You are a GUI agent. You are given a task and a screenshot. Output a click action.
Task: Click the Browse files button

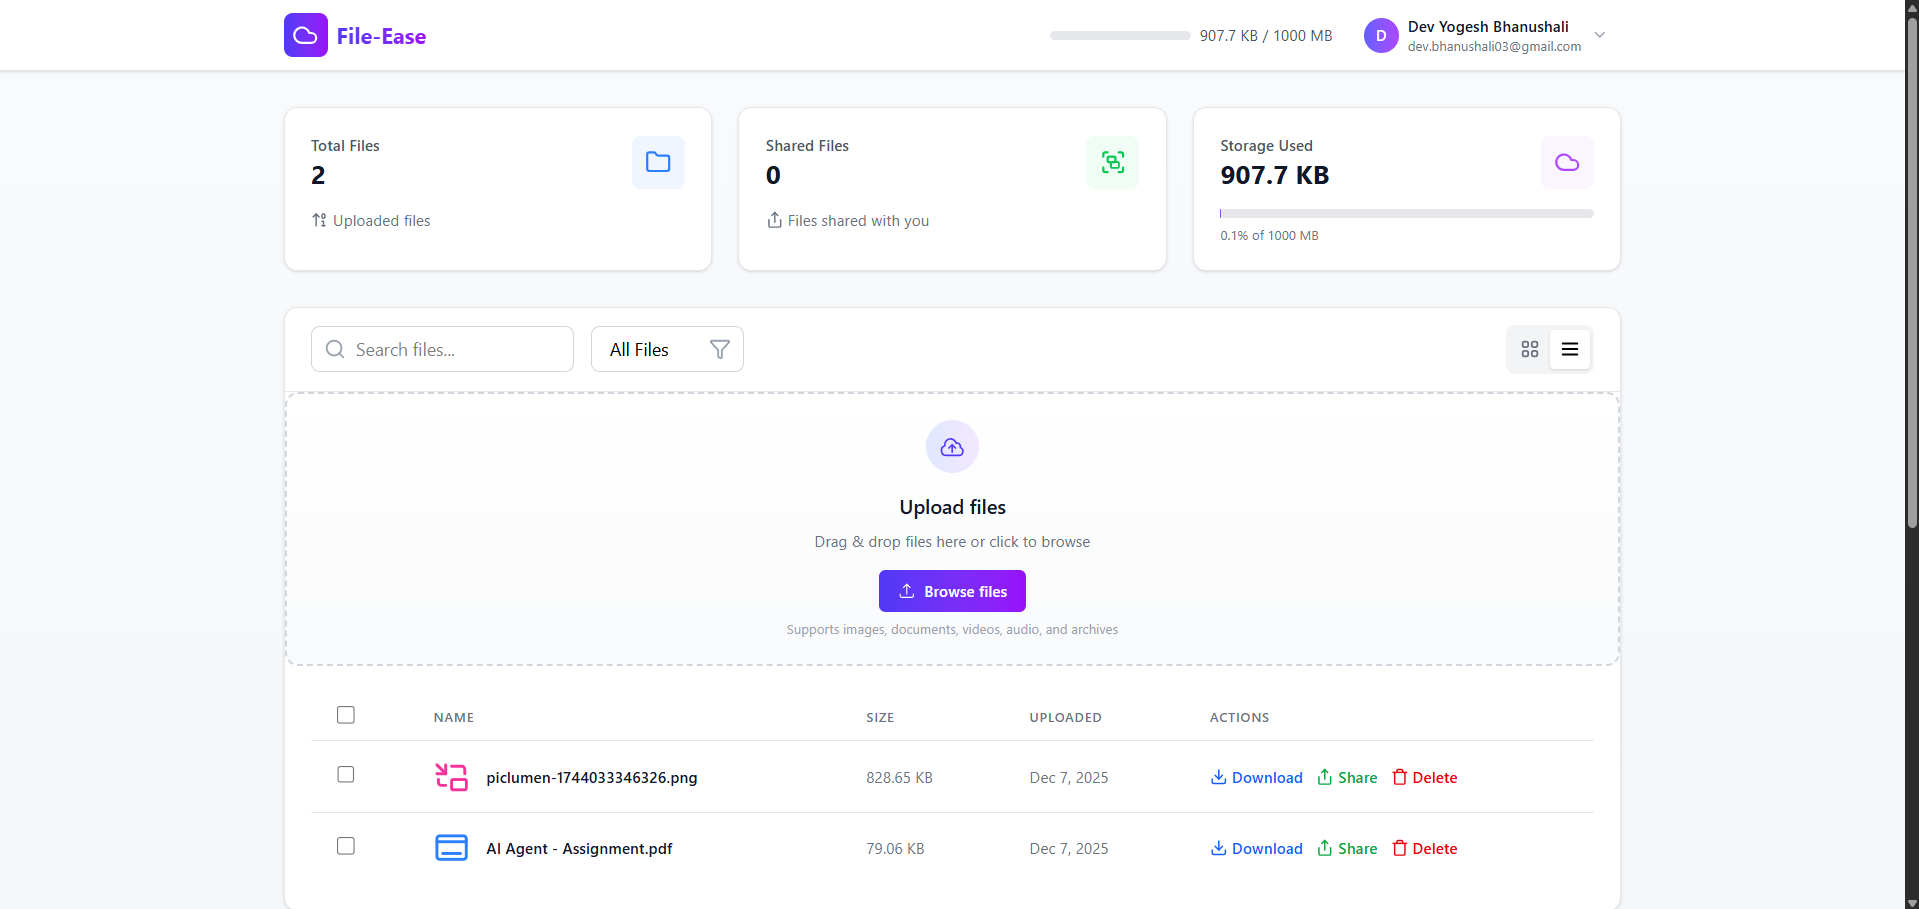(x=951, y=590)
